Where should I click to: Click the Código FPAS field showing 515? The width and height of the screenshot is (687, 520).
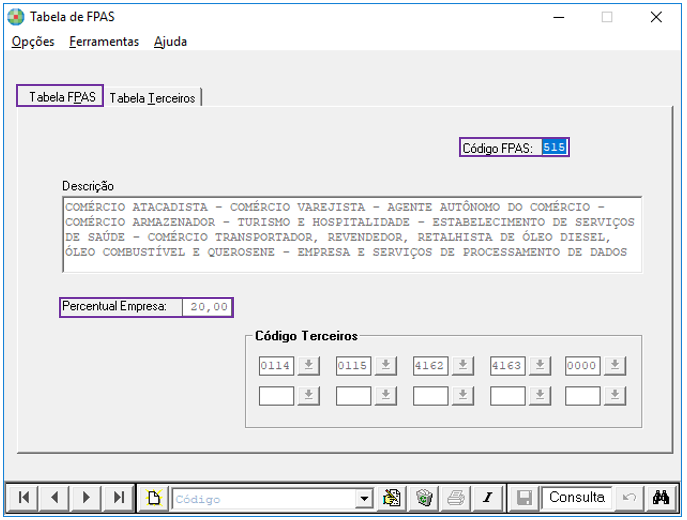coord(554,147)
